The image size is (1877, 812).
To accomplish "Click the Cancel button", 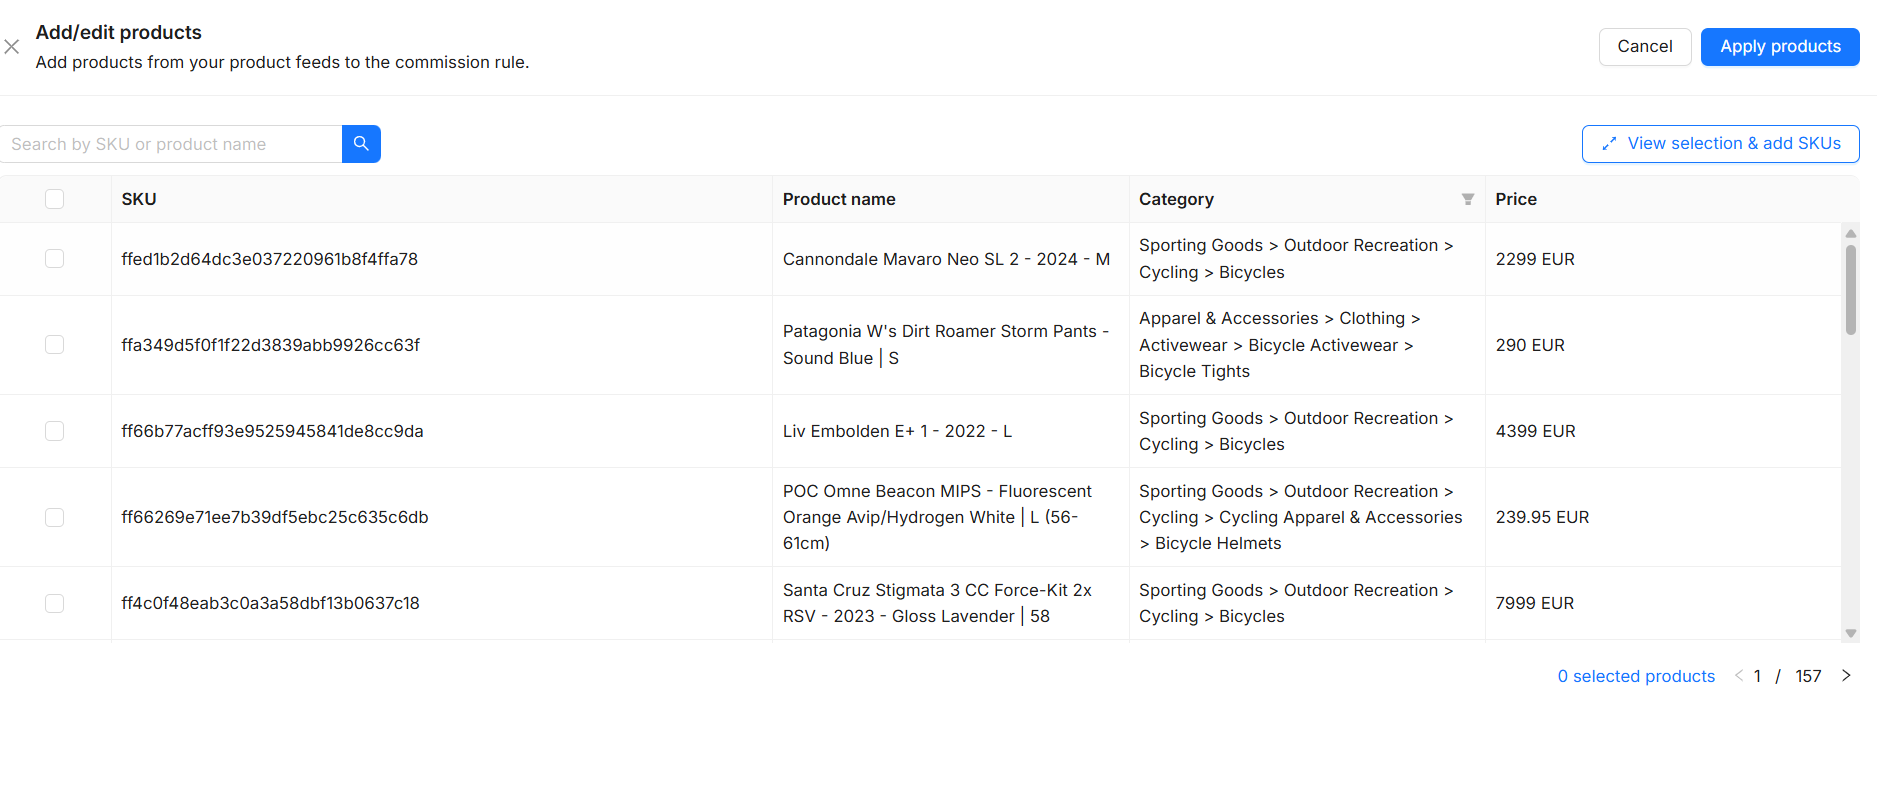I will [x=1644, y=47].
